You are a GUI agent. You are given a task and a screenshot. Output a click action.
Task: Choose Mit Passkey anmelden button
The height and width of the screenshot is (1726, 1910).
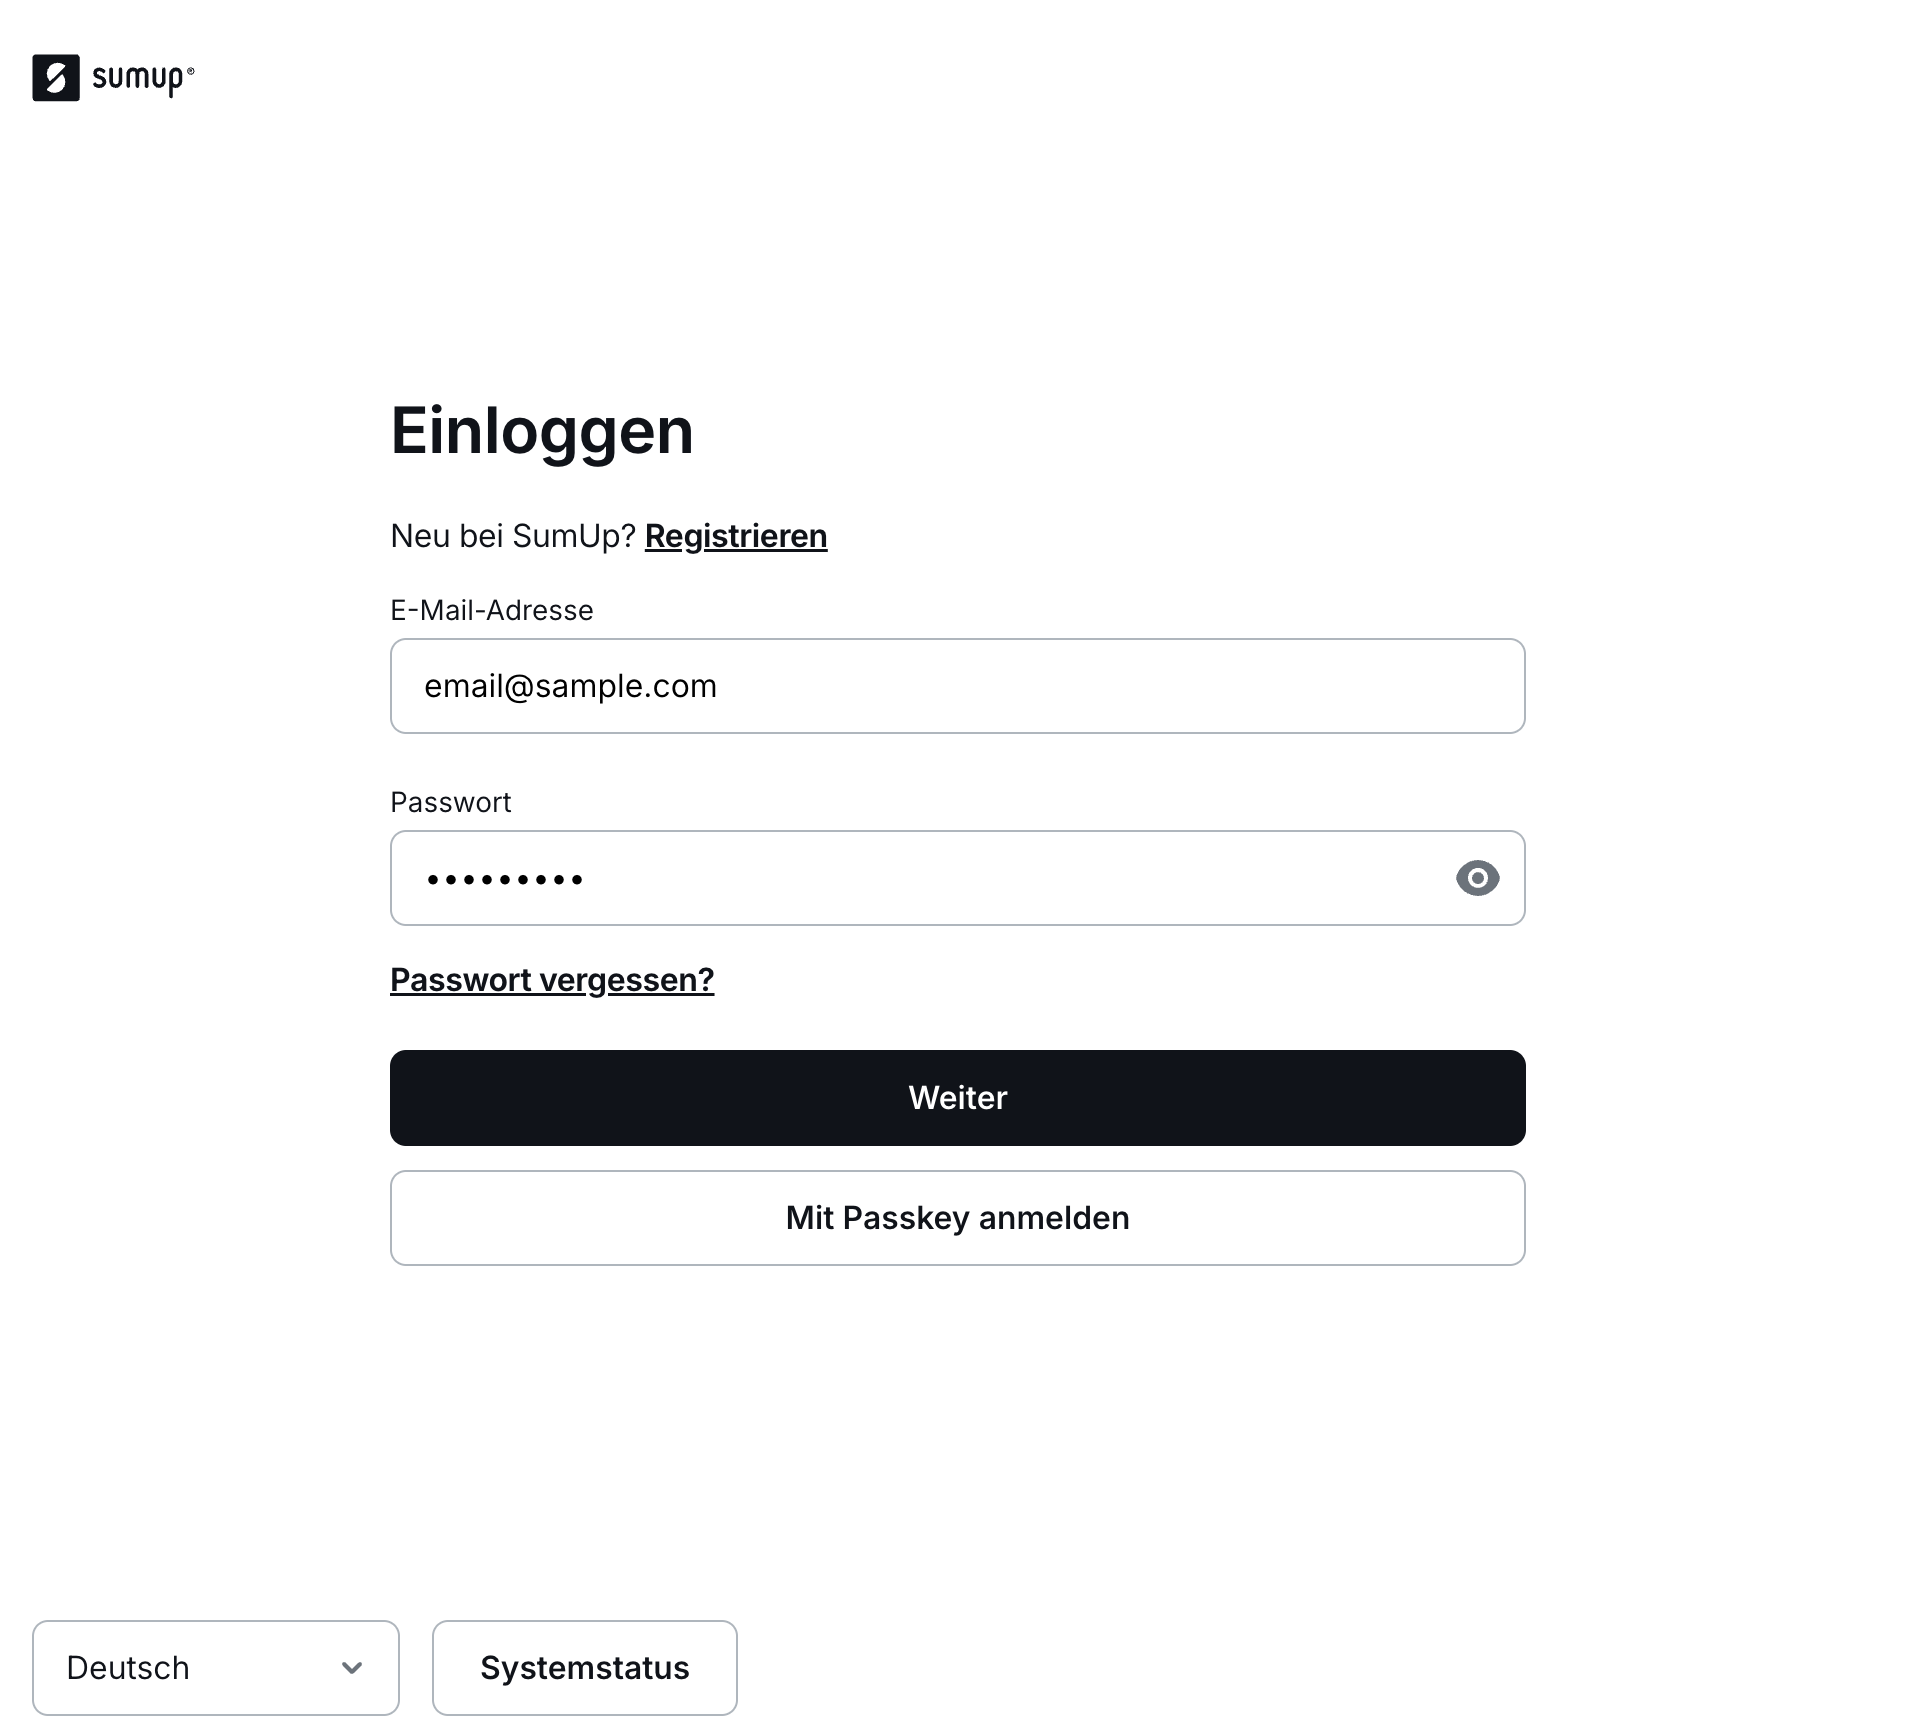957,1218
